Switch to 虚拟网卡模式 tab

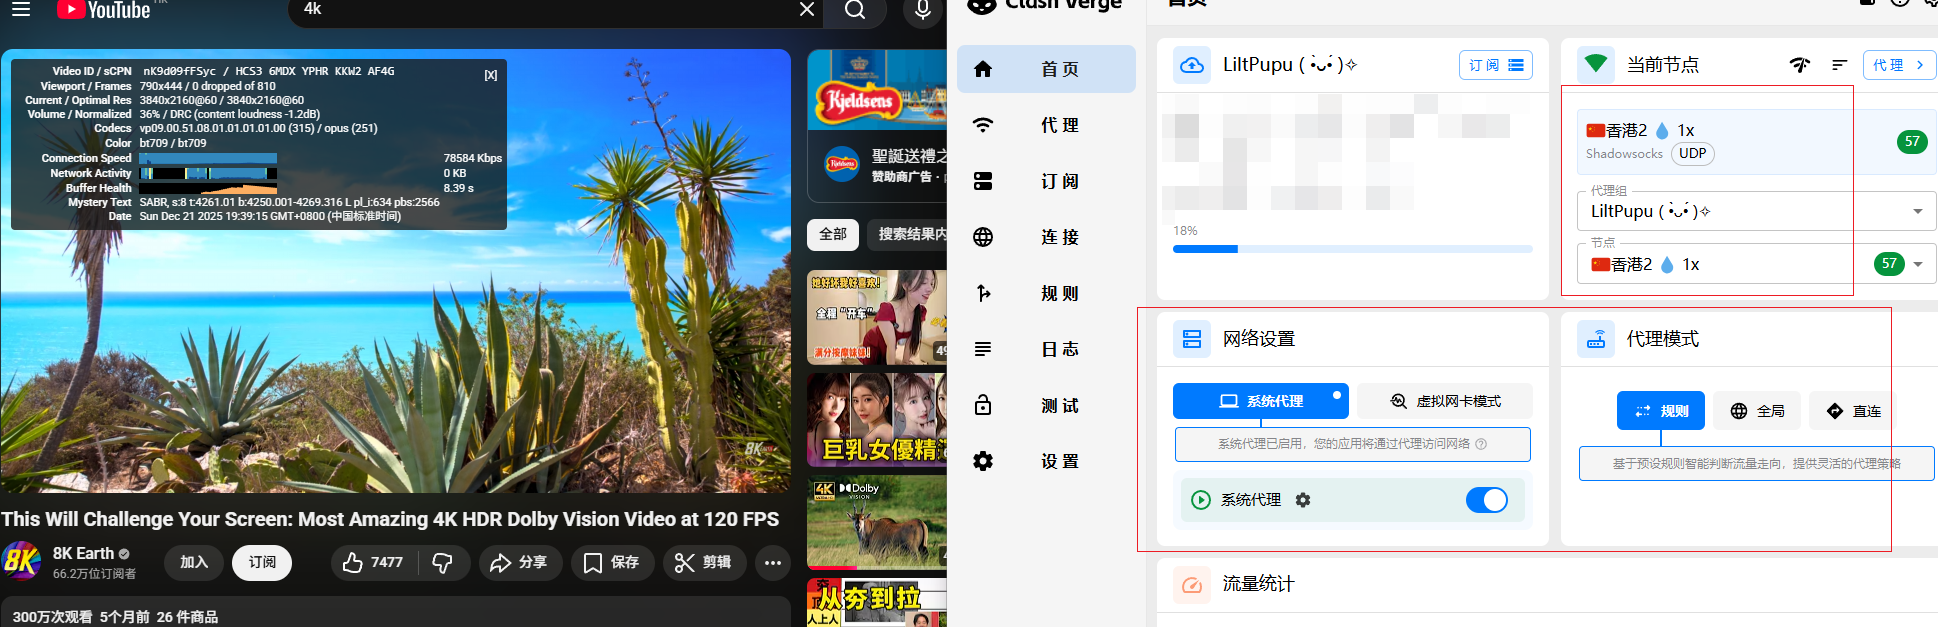coord(1445,401)
